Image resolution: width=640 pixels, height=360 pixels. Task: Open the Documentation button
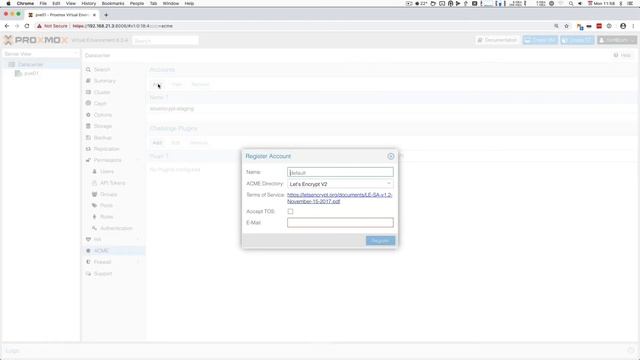[497, 40]
